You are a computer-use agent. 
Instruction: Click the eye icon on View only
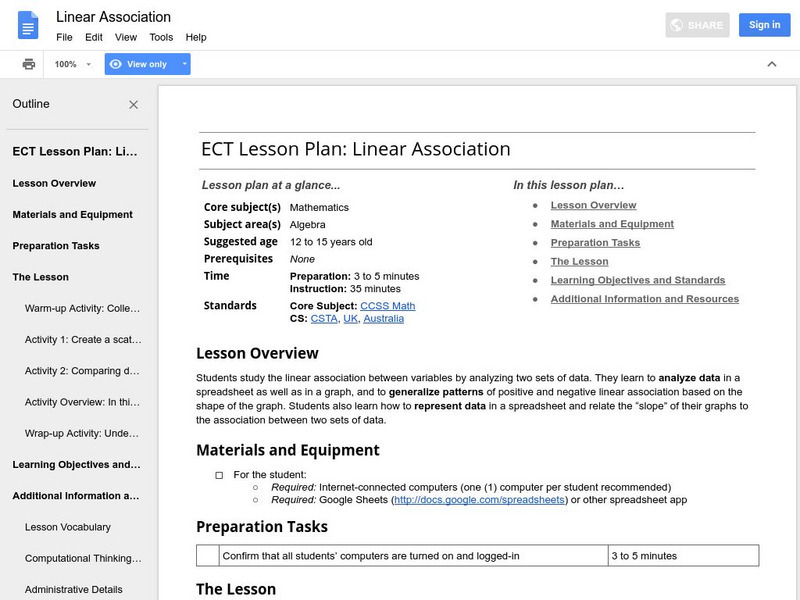click(116, 64)
